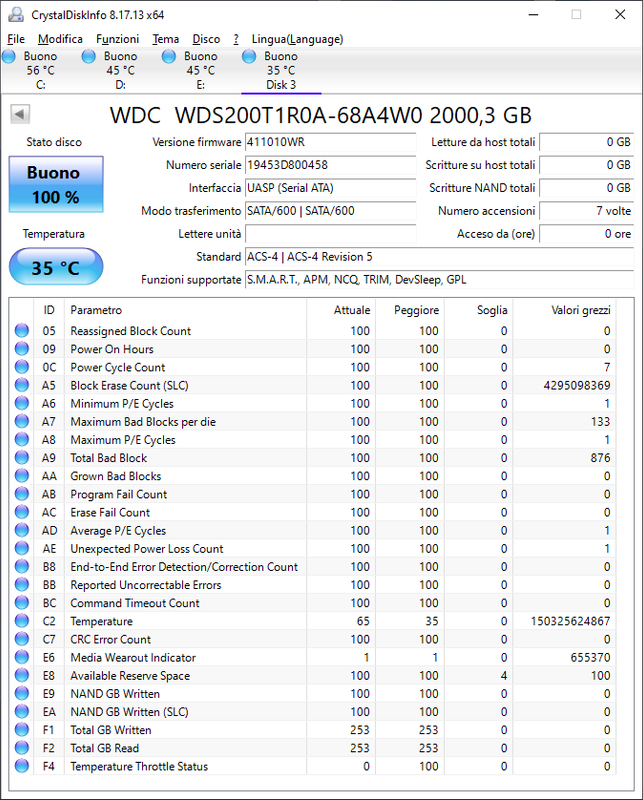This screenshot has height=800, width=643.
Task: Open the File menu
Action: [x=16, y=39]
